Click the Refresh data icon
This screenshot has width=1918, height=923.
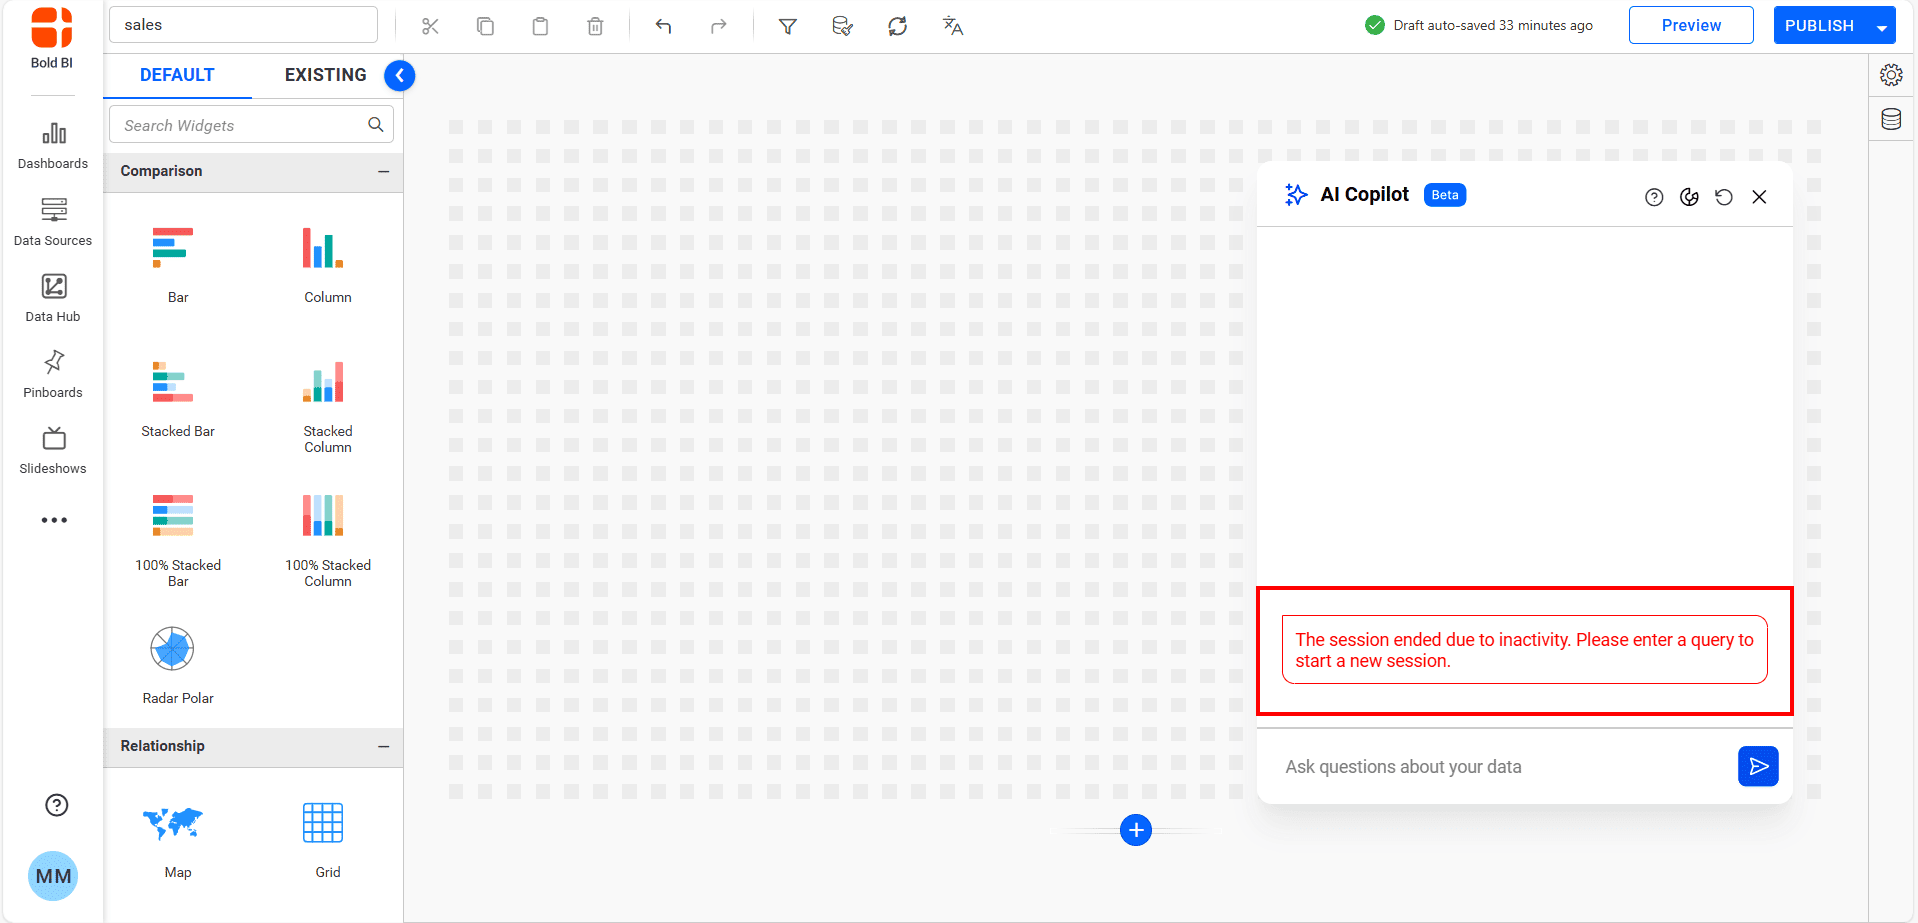point(897,26)
